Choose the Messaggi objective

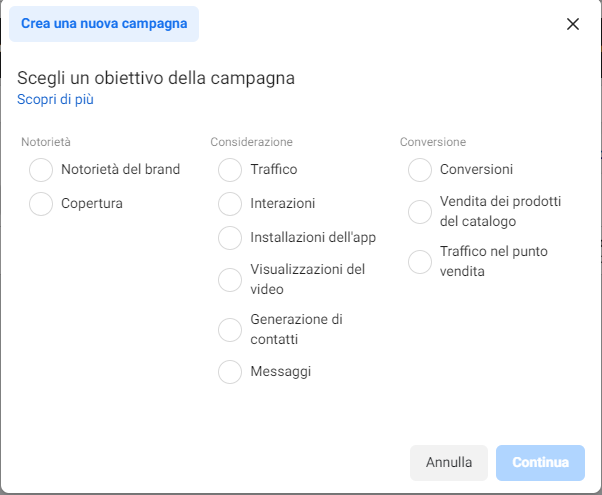click(230, 371)
